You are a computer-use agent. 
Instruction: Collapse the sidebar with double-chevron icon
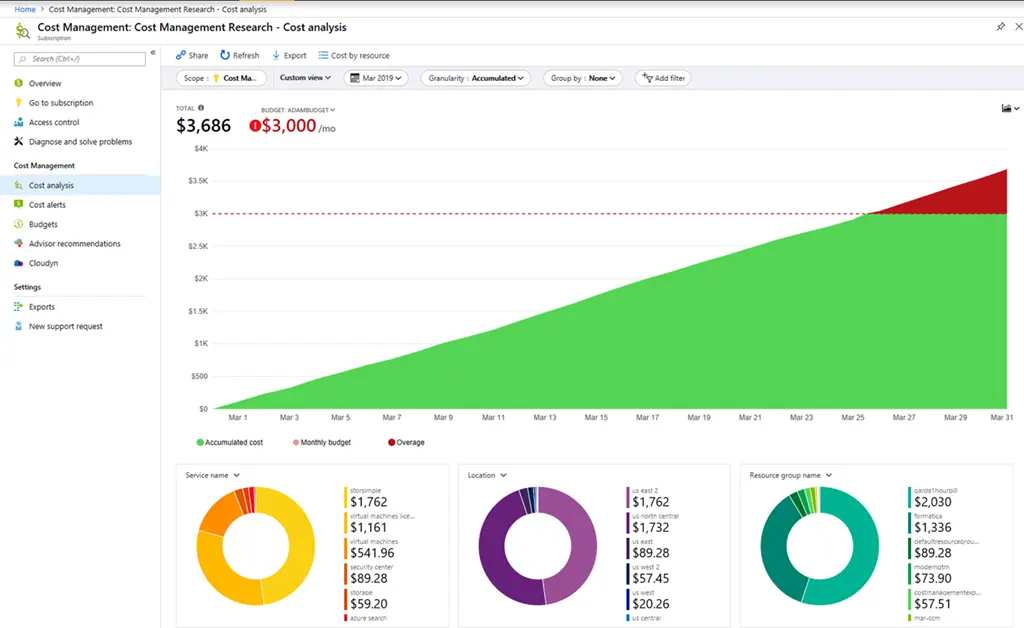point(153,53)
